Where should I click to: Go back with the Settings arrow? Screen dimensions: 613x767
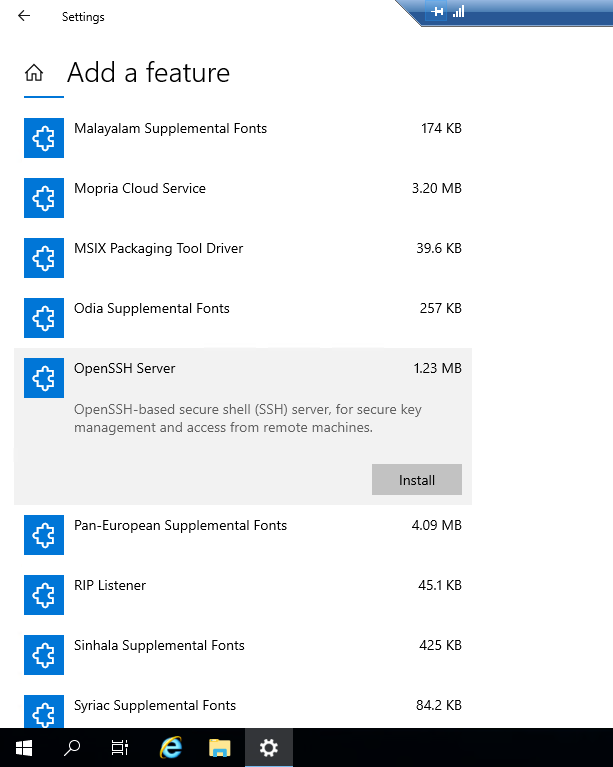tap(24, 16)
